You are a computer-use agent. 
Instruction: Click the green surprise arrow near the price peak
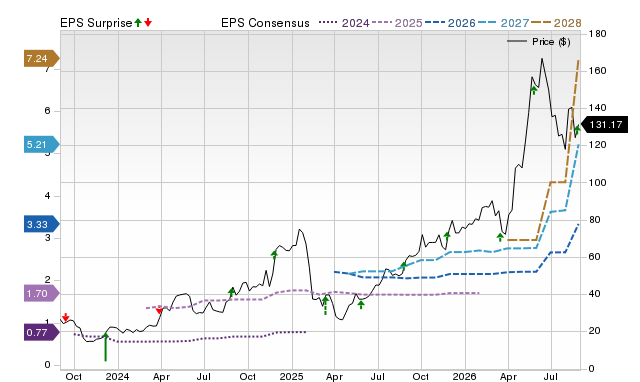[533, 90]
